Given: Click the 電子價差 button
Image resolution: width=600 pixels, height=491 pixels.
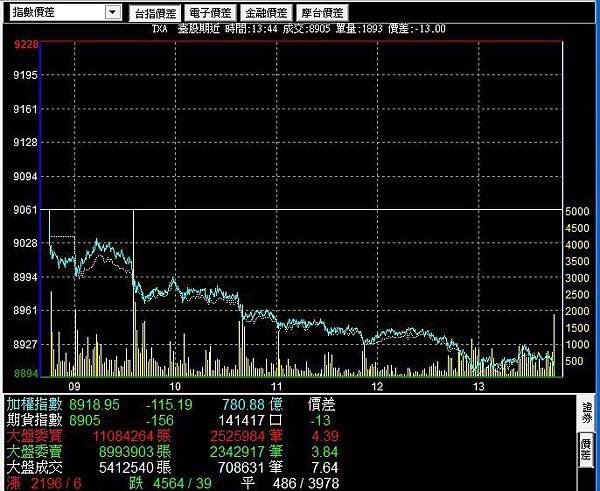Looking at the screenshot, I should click(x=210, y=13).
